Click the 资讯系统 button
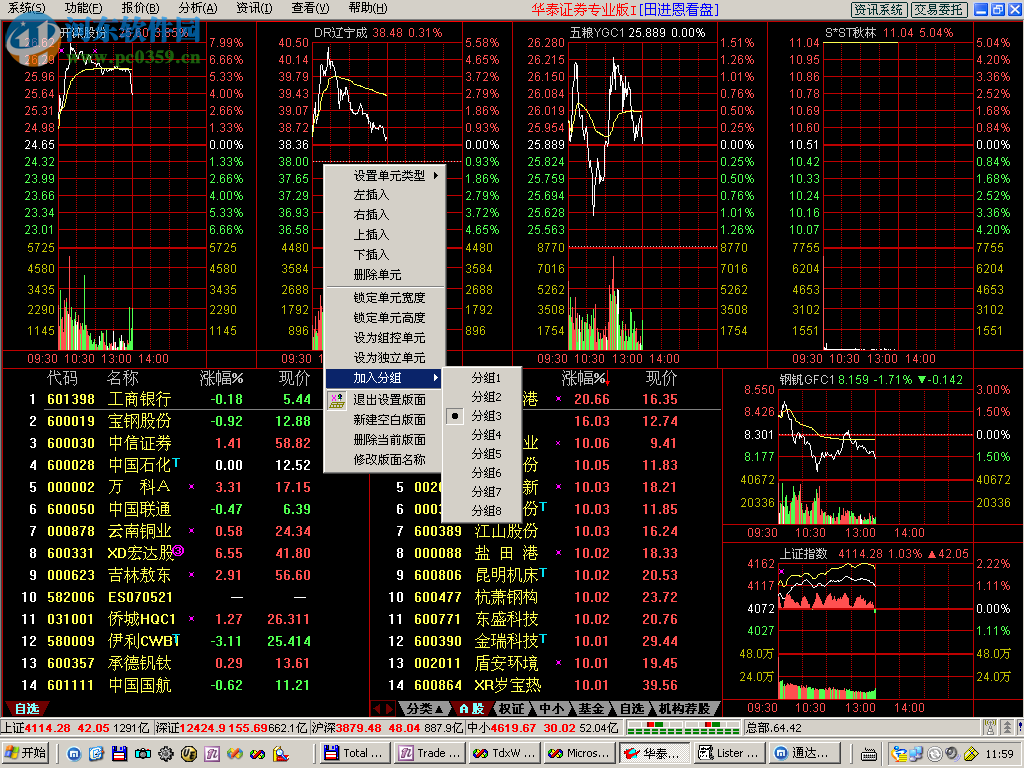 [x=879, y=9]
